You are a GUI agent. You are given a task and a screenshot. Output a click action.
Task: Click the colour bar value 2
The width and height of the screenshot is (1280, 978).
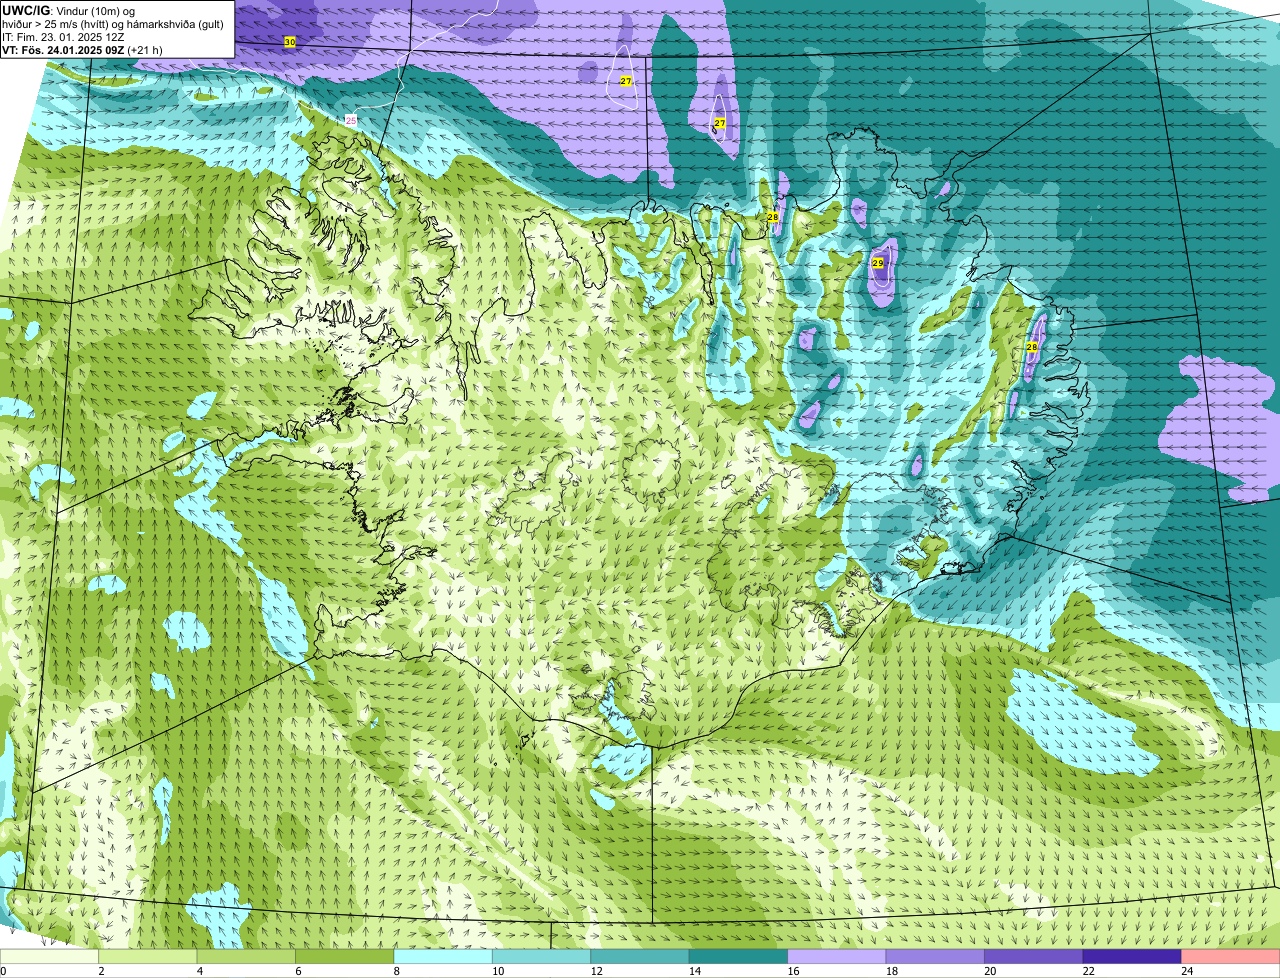[101, 971]
